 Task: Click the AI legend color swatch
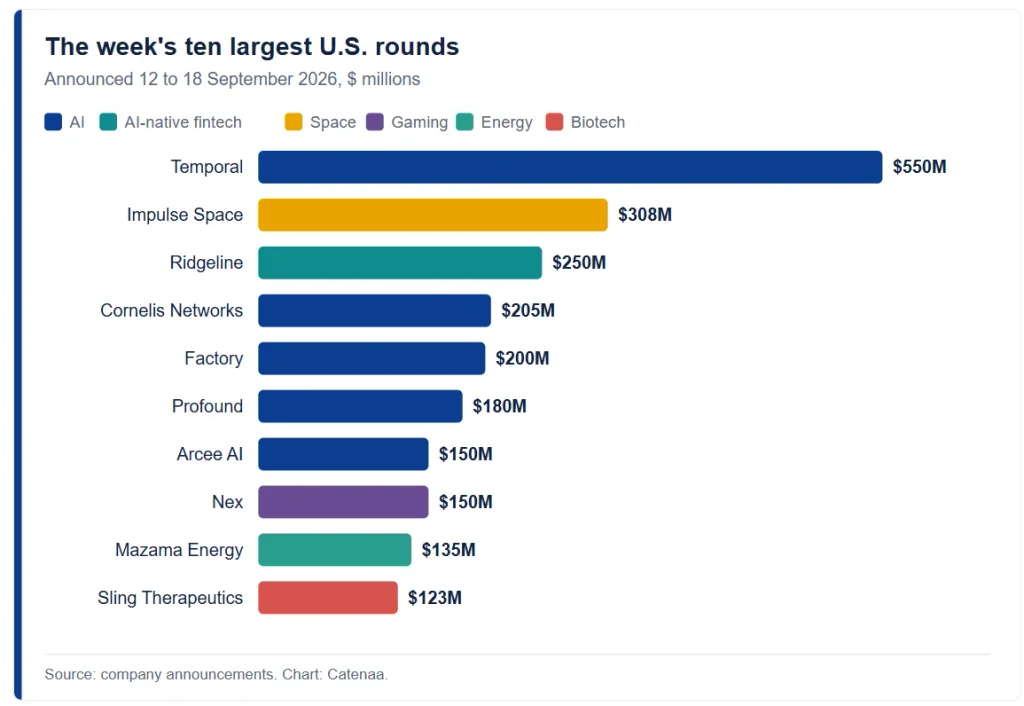point(53,122)
